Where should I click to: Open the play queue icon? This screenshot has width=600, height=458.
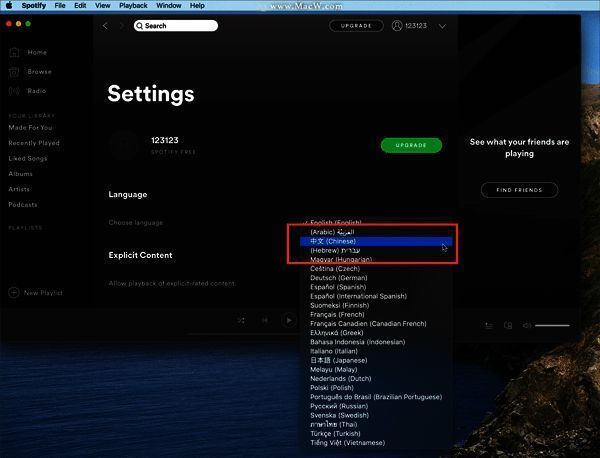(x=489, y=326)
